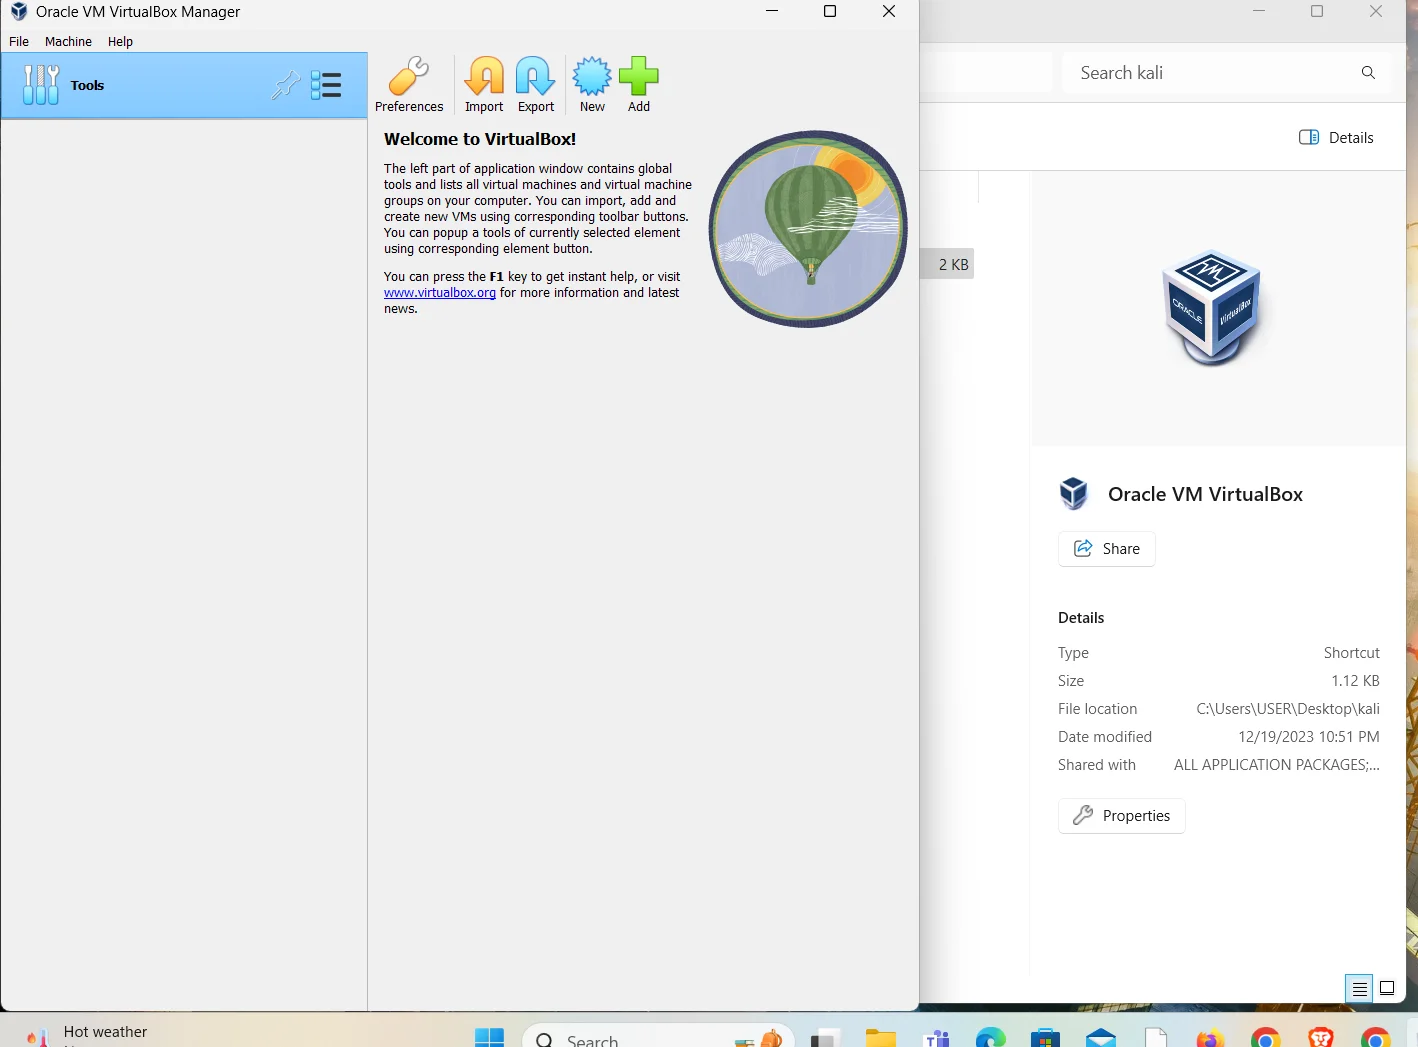1418x1047 pixels.
Task: Click the small VirtualBox icon beside file name
Action: (x=1073, y=493)
